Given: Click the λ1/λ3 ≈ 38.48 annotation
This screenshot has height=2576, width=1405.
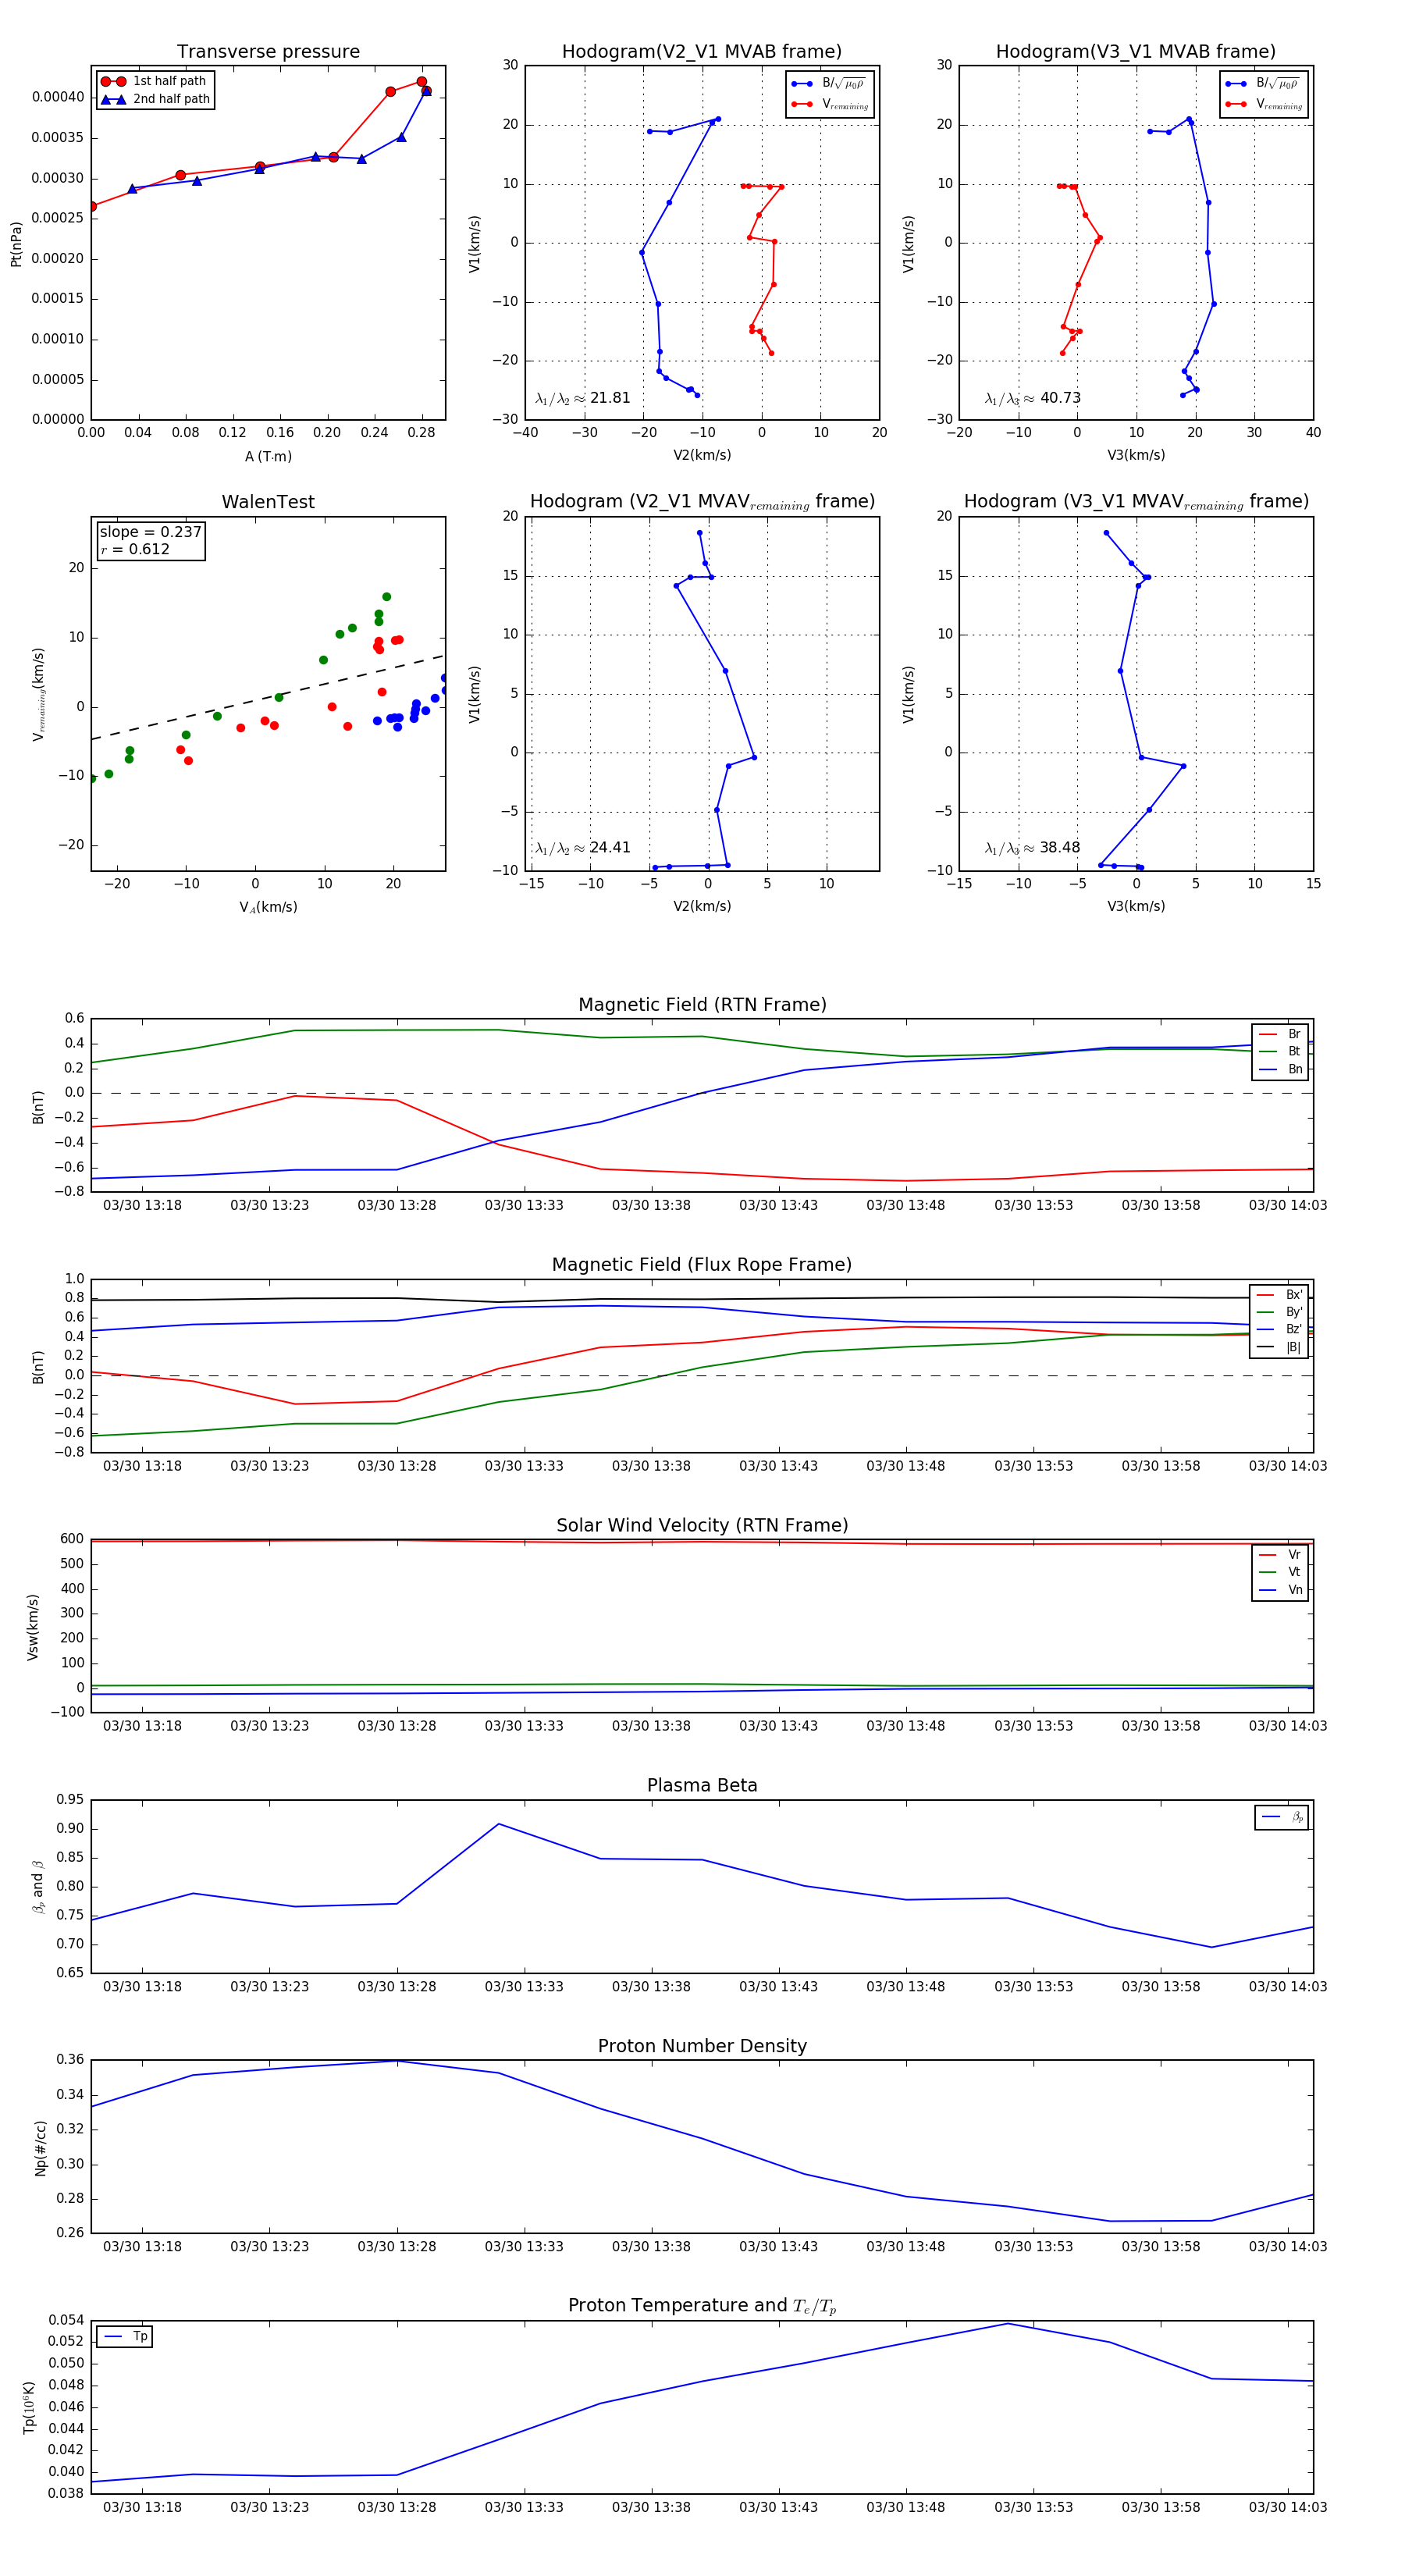Looking at the screenshot, I should (1033, 848).
